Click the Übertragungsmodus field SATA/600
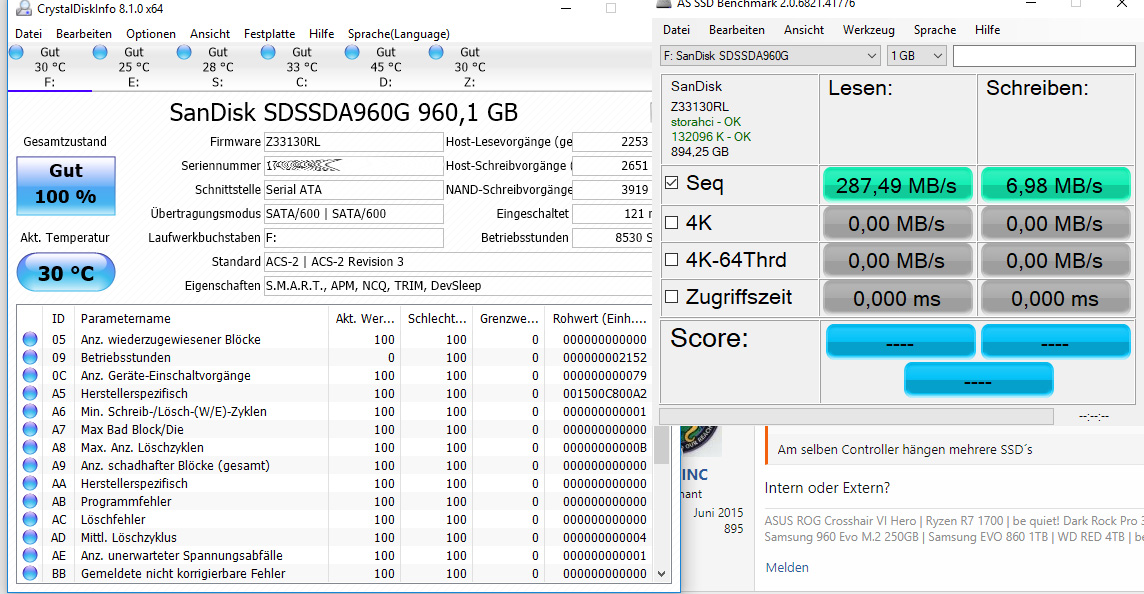 point(354,214)
